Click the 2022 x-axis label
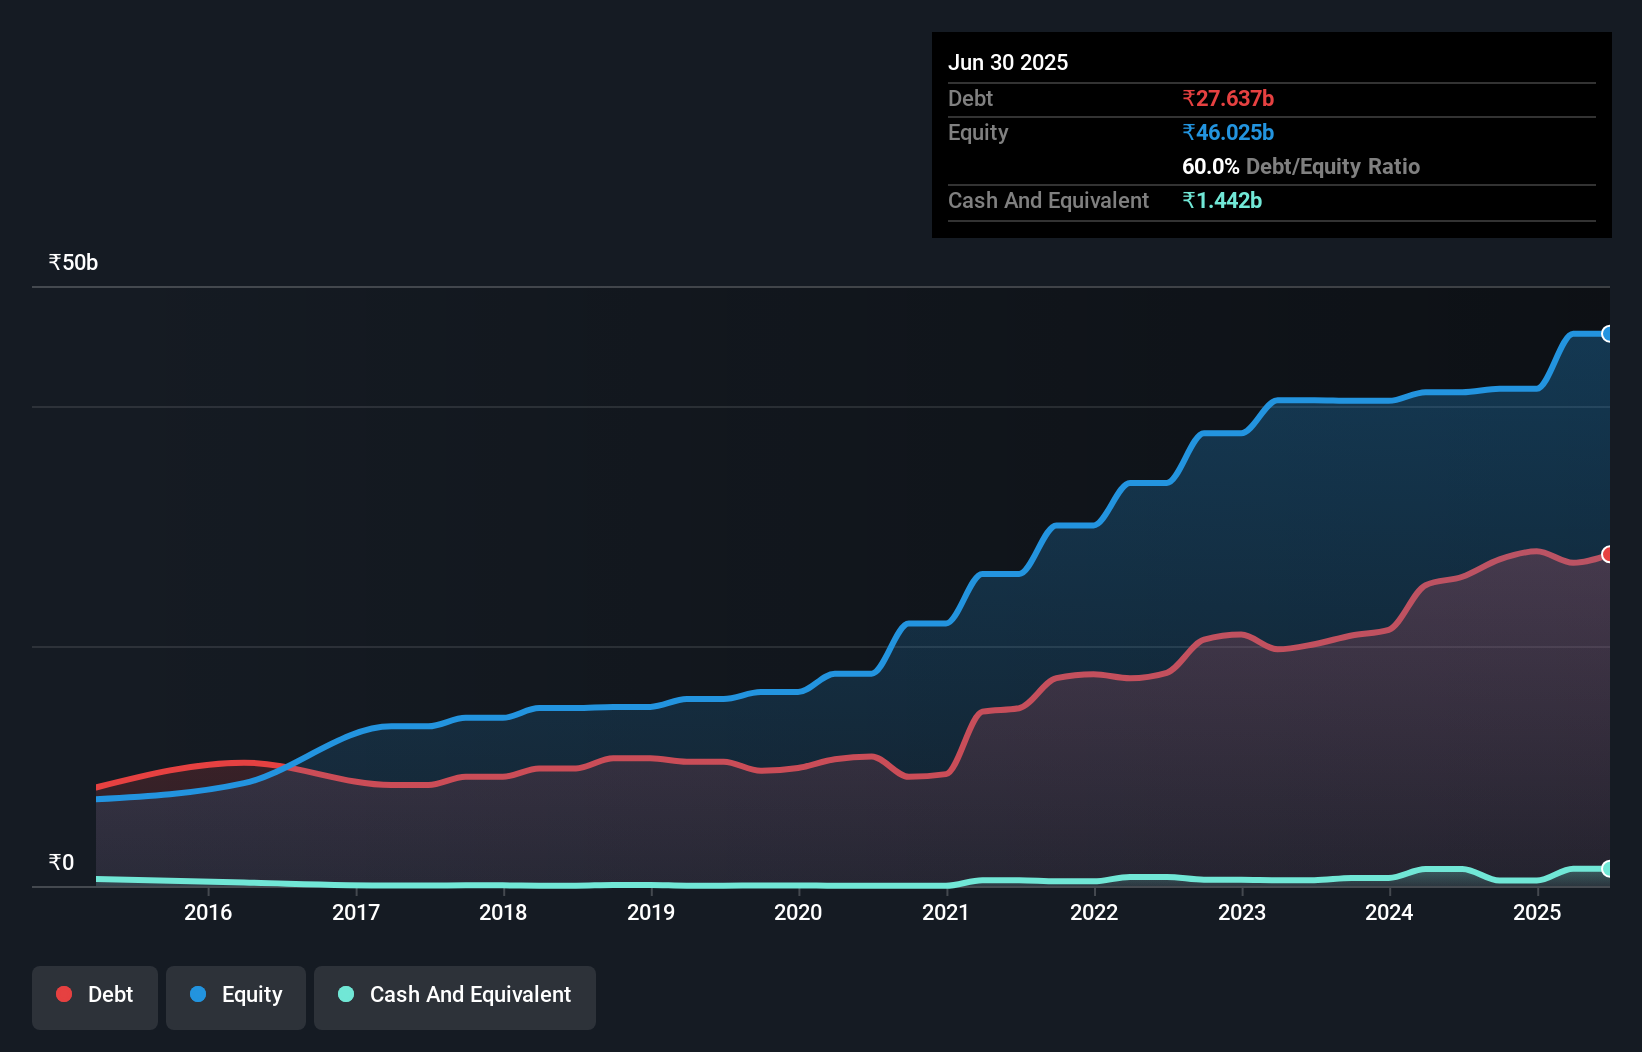This screenshot has width=1642, height=1052. pyautogui.click(x=1094, y=912)
